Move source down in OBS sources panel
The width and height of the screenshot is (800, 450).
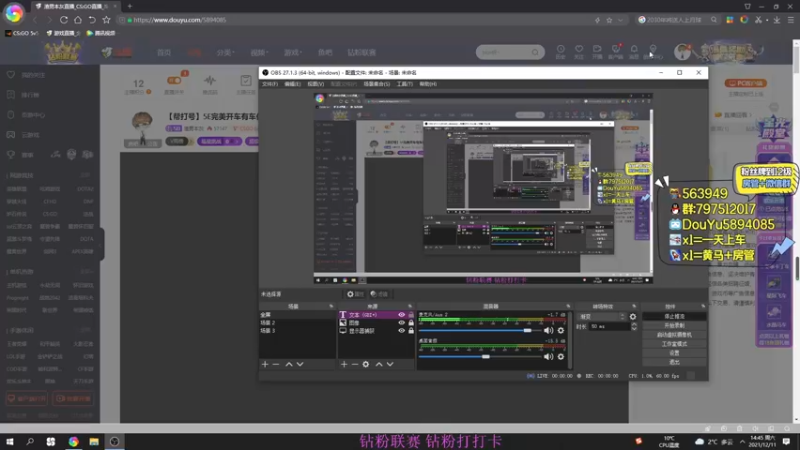[390, 364]
